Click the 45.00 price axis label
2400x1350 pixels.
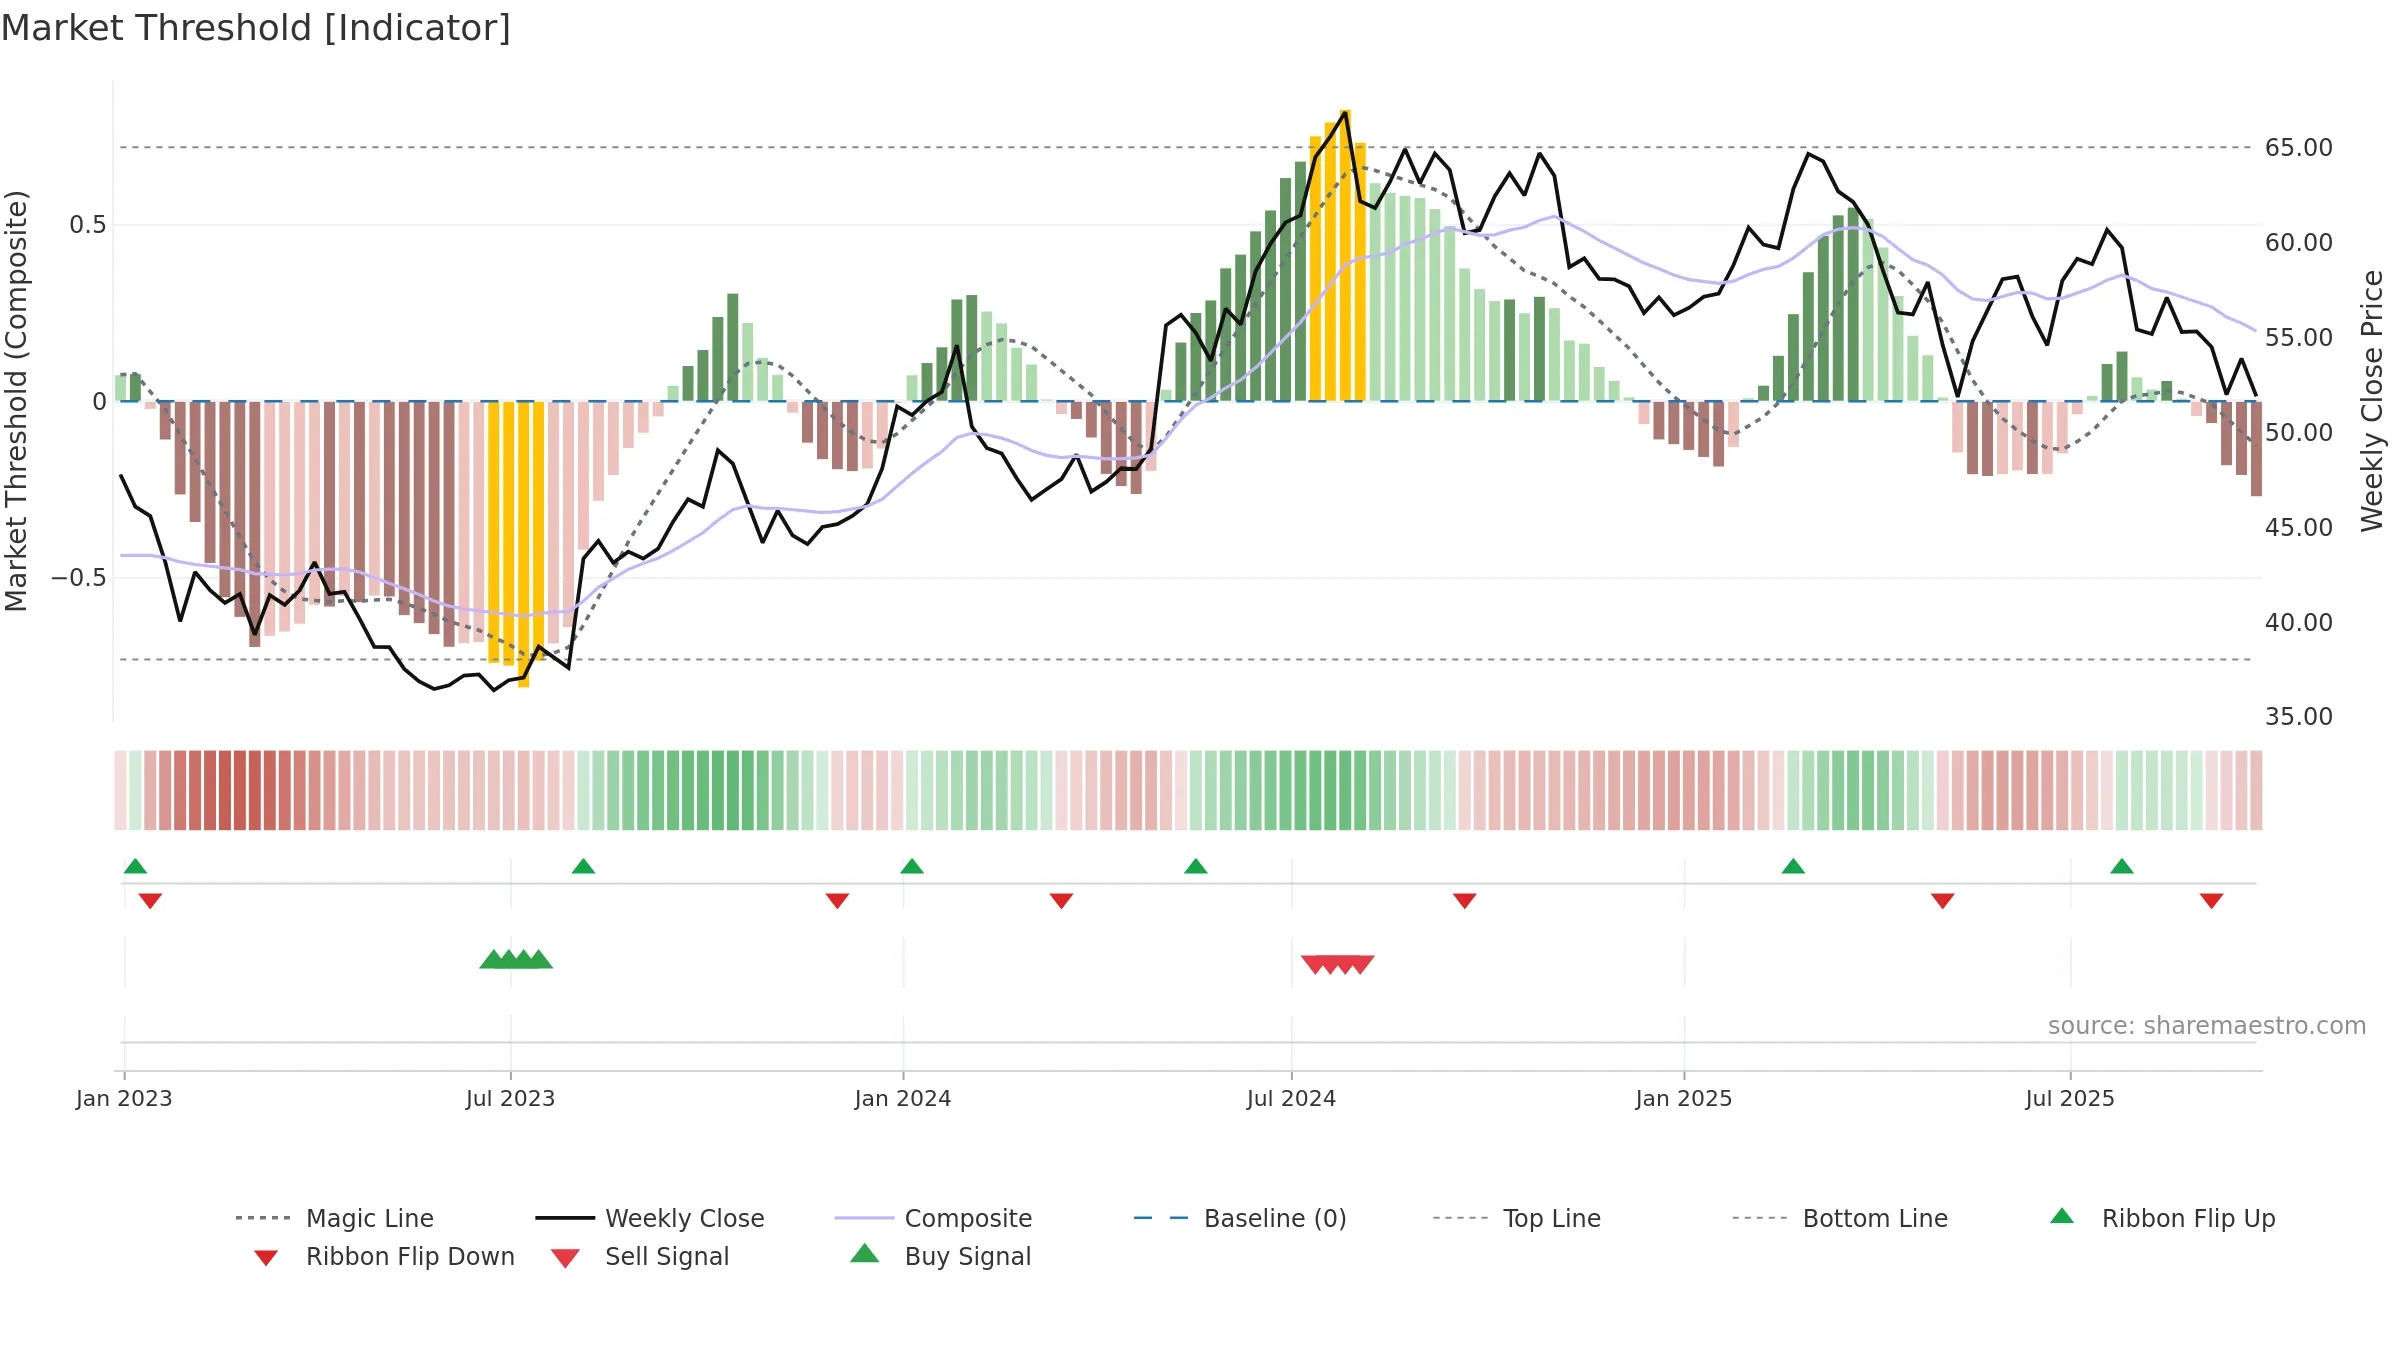[x=2299, y=528]
